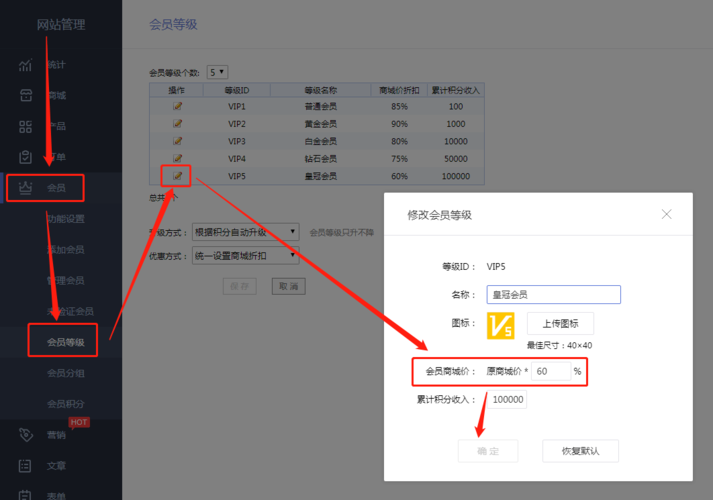Open the 产品 grid icon in sidebar

pyautogui.click(x=25, y=126)
